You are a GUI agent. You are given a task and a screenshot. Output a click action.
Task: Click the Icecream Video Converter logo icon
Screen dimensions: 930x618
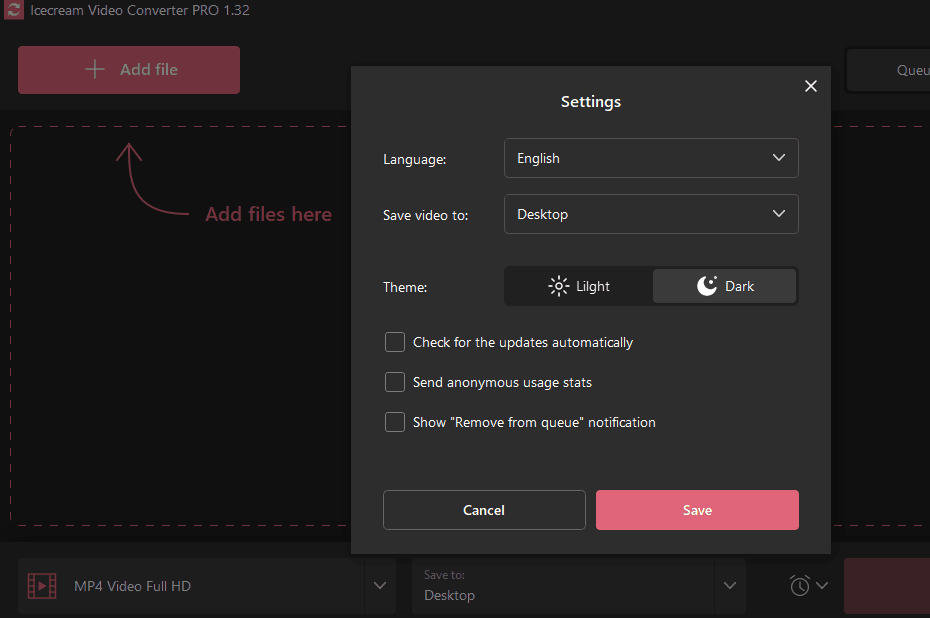[x=11, y=10]
